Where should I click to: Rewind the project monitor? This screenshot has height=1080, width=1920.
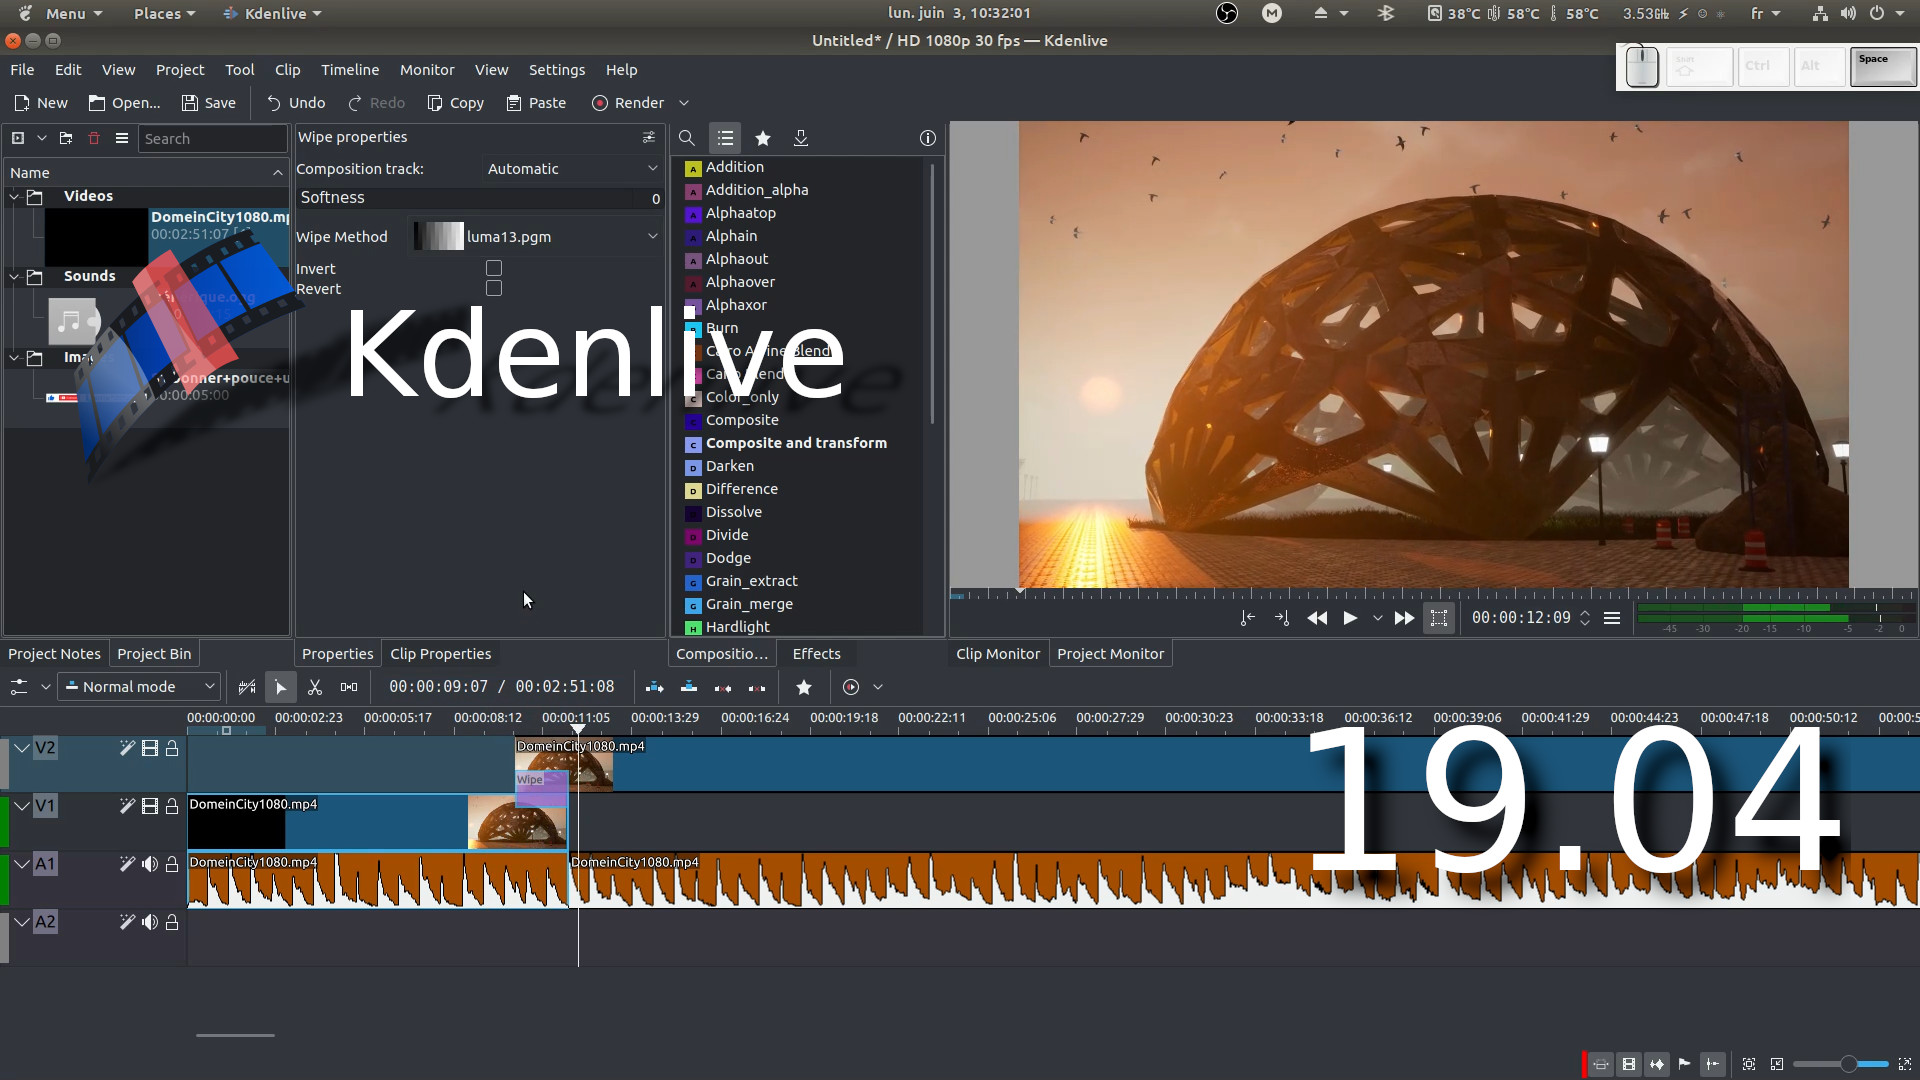(1317, 618)
